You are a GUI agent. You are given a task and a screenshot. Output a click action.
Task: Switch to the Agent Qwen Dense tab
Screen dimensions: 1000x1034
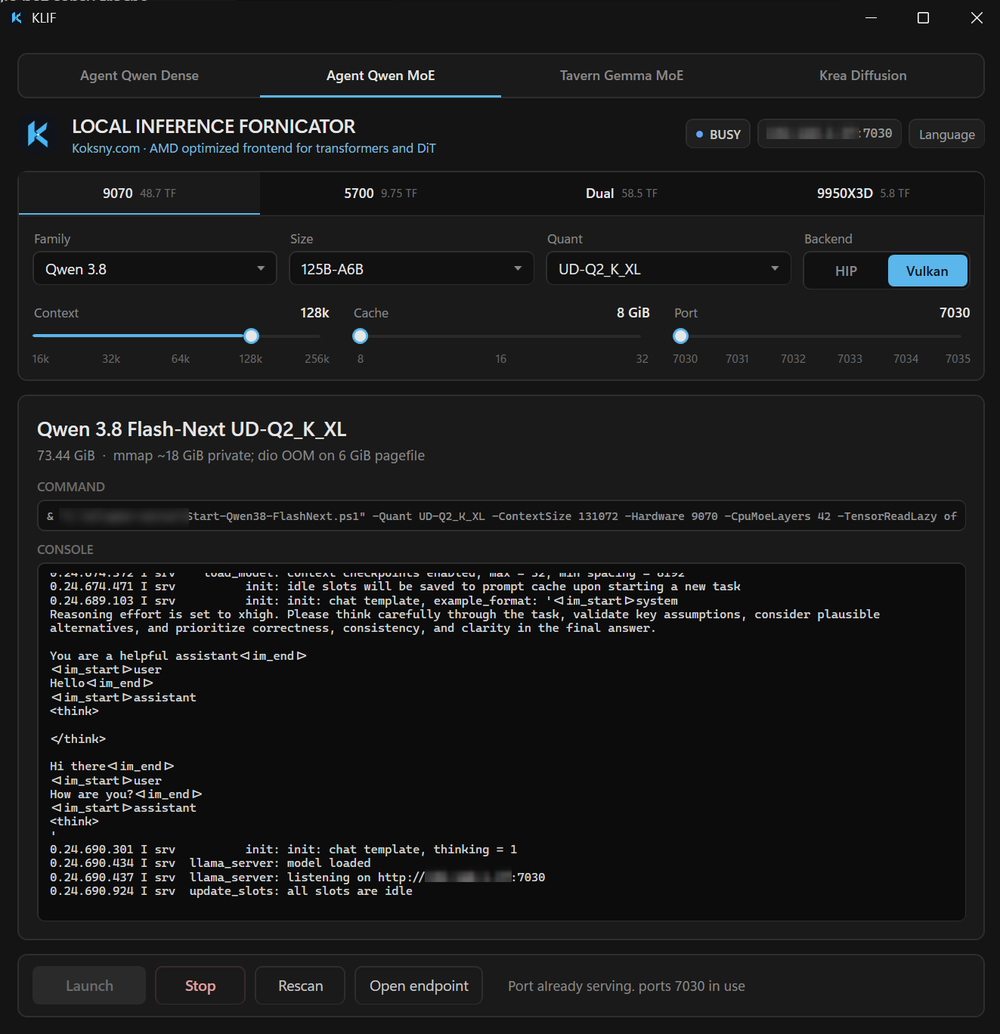pyautogui.click(x=139, y=75)
